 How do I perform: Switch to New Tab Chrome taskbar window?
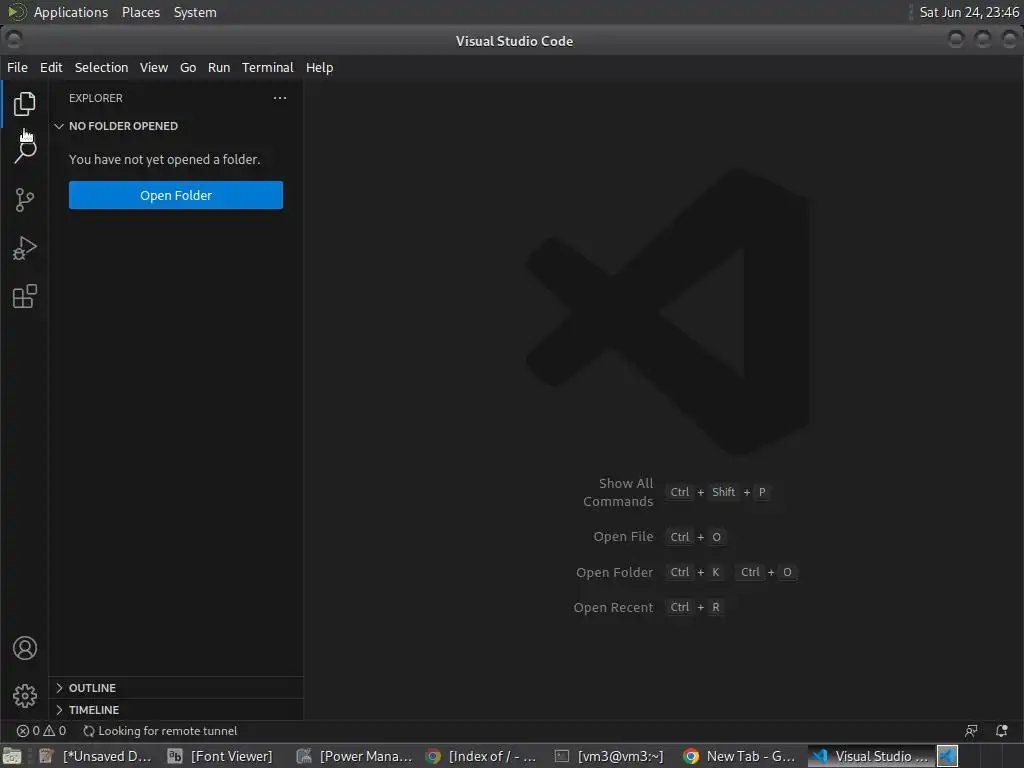pyautogui.click(x=739, y=756)
